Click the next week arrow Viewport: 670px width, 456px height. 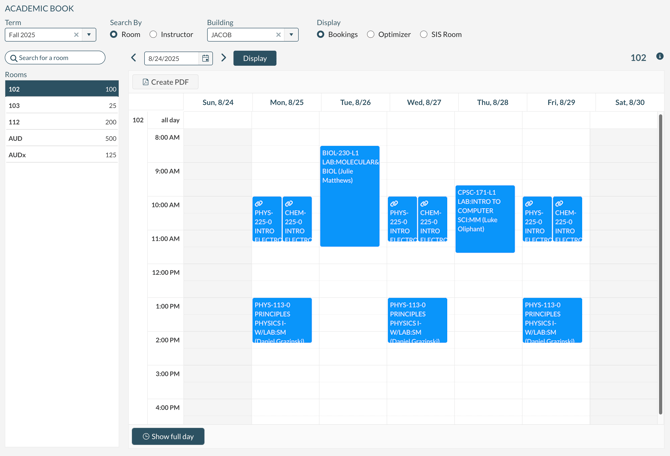(x=224, y=58)
